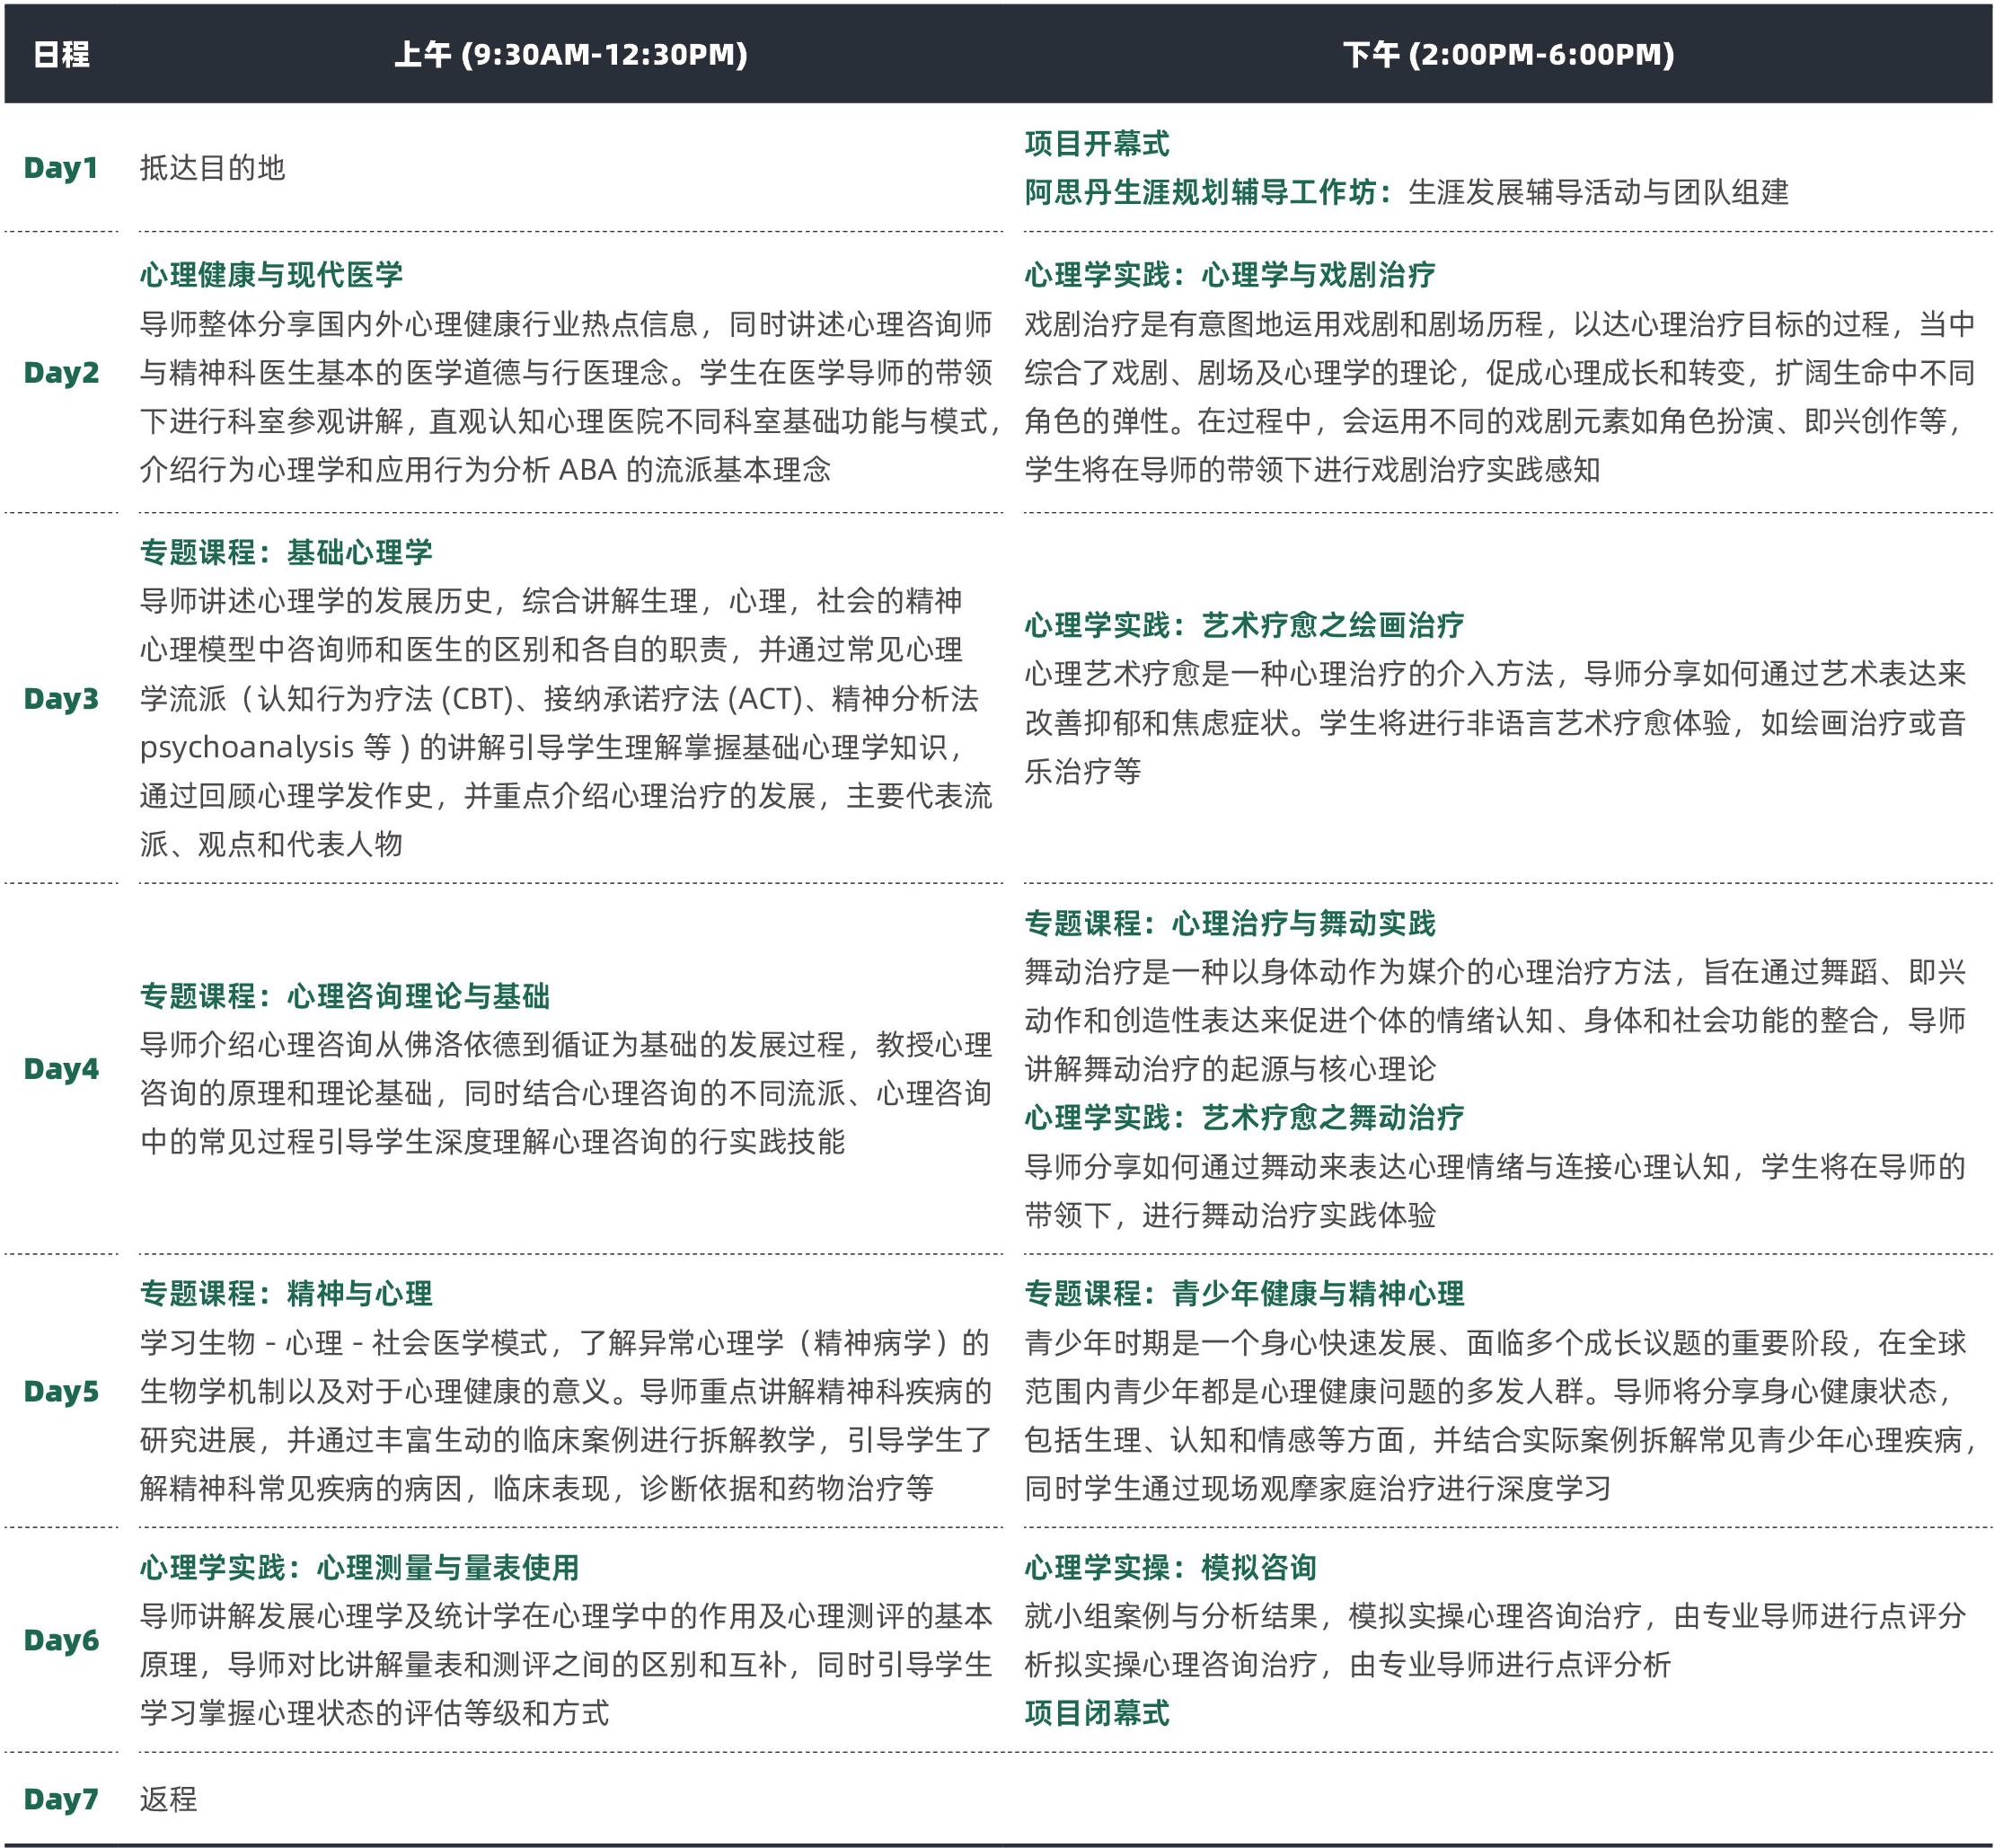Viewport: 1994px width, 1848px height.
Task: Select the Day5 row label
Action: coord(61,1391)
